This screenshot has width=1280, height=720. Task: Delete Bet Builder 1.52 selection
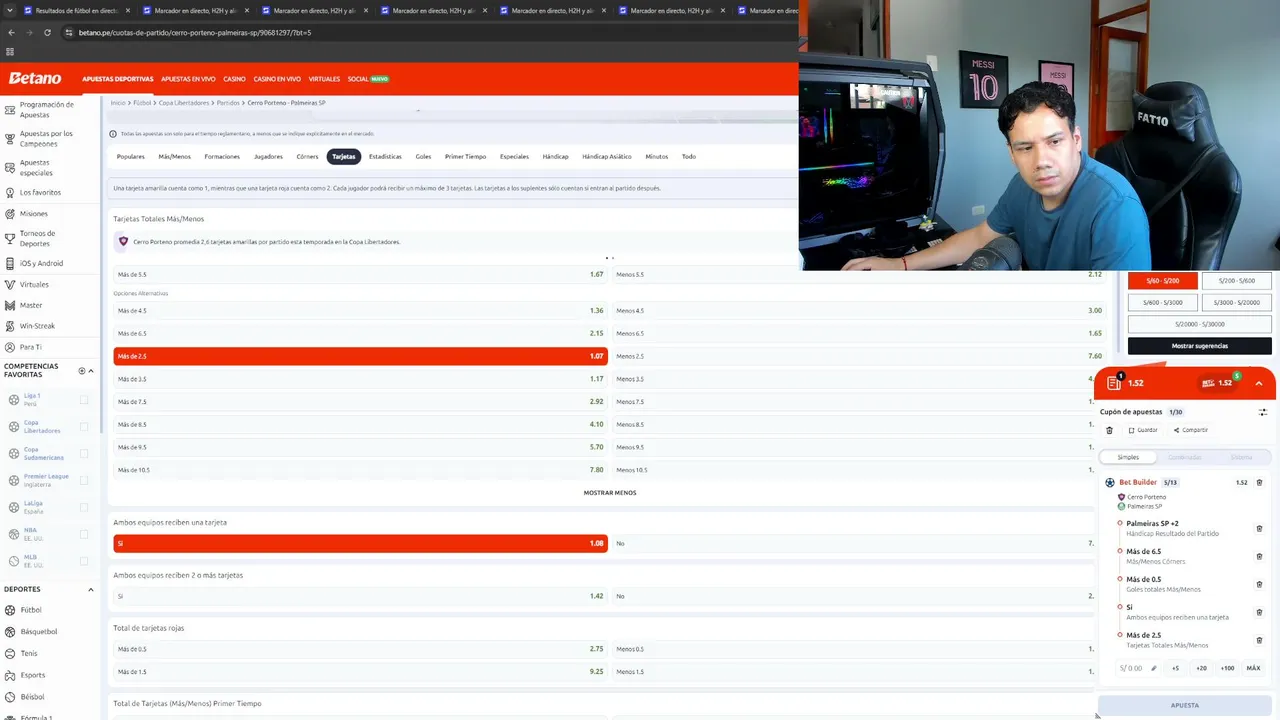pos(1259,482)
